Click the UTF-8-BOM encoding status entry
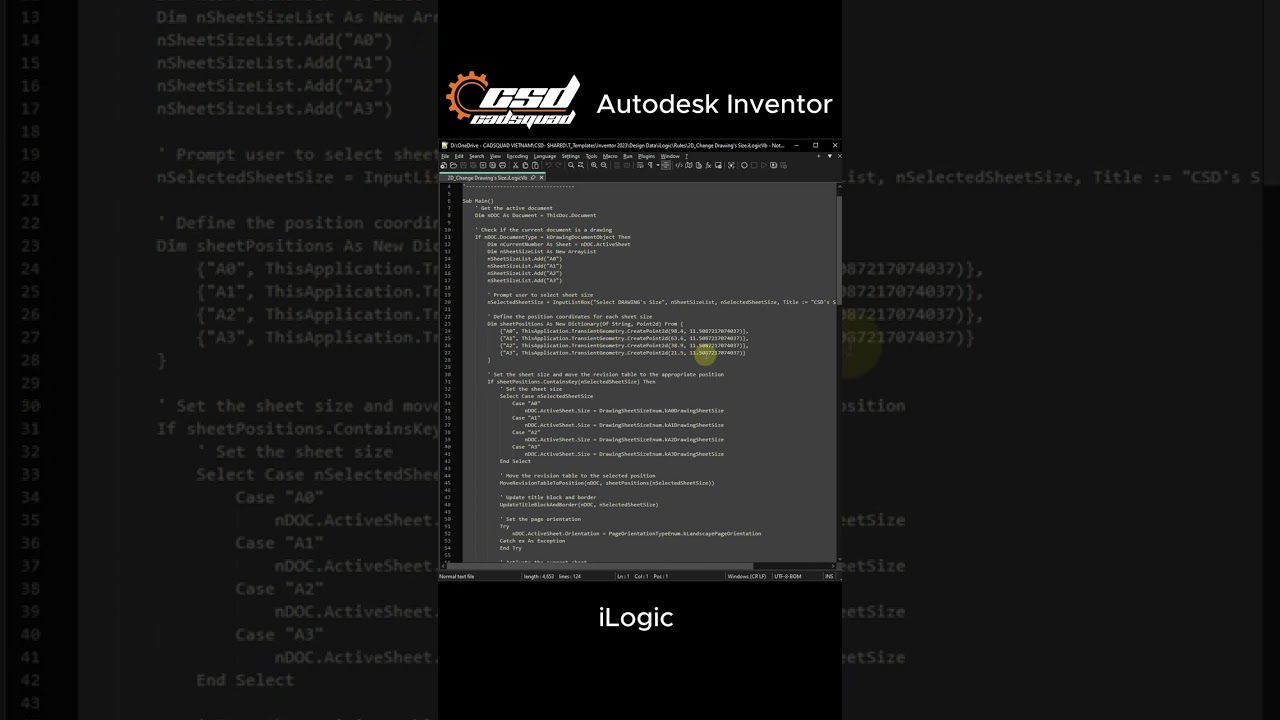Image resolution: width=1280 pixels, height=720 pixels. click(787, 576)
